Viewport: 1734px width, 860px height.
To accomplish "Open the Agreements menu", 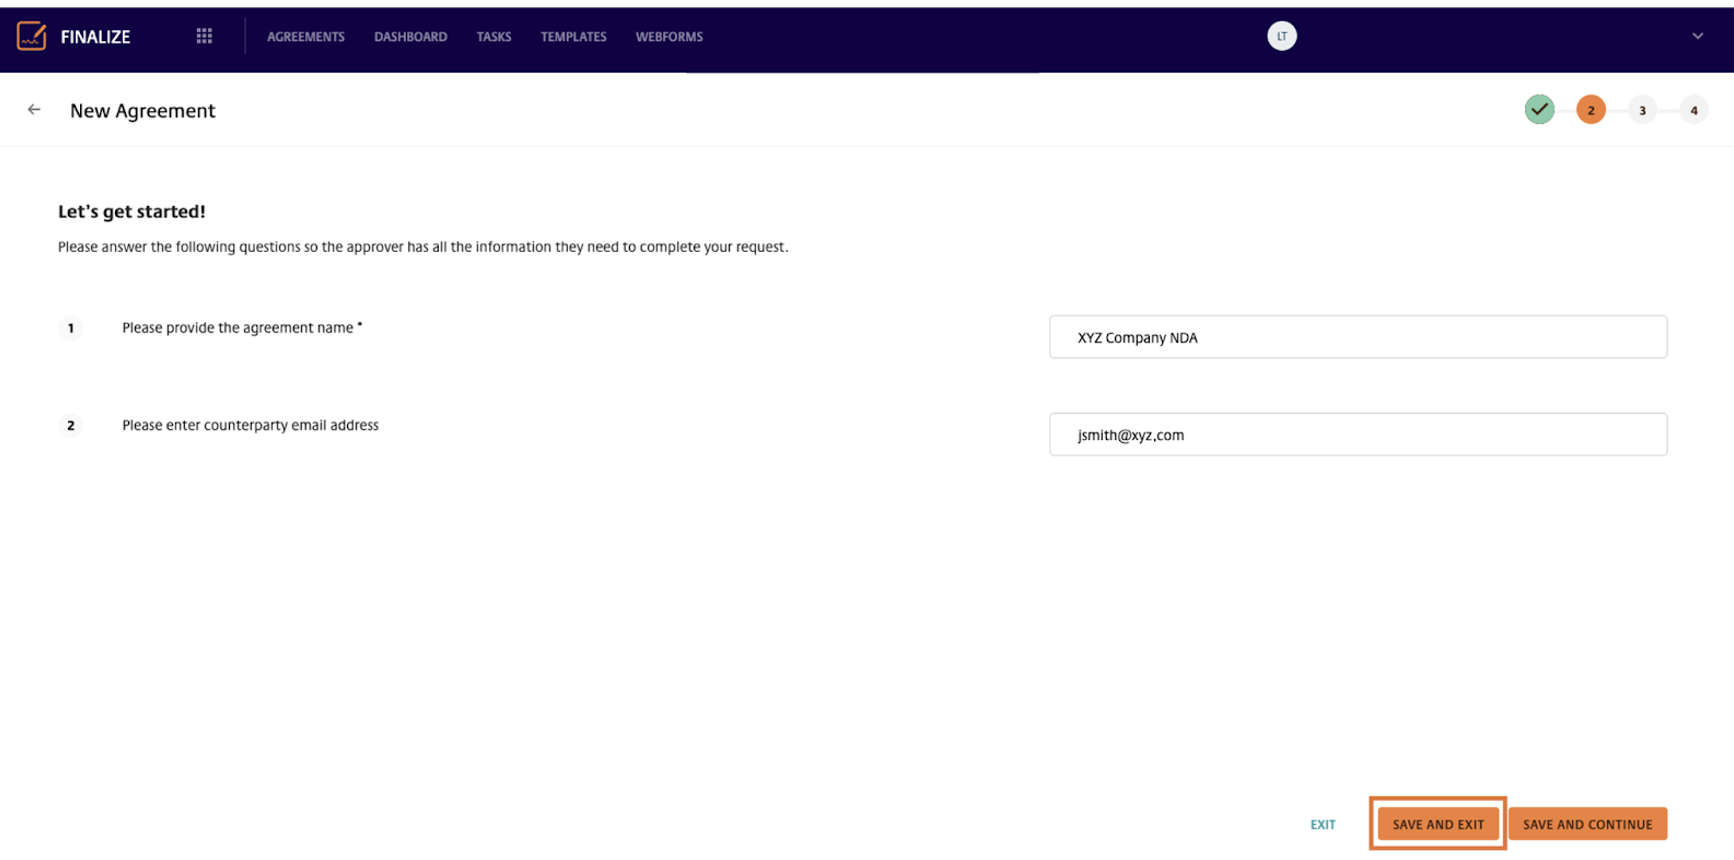I will 305,37.
